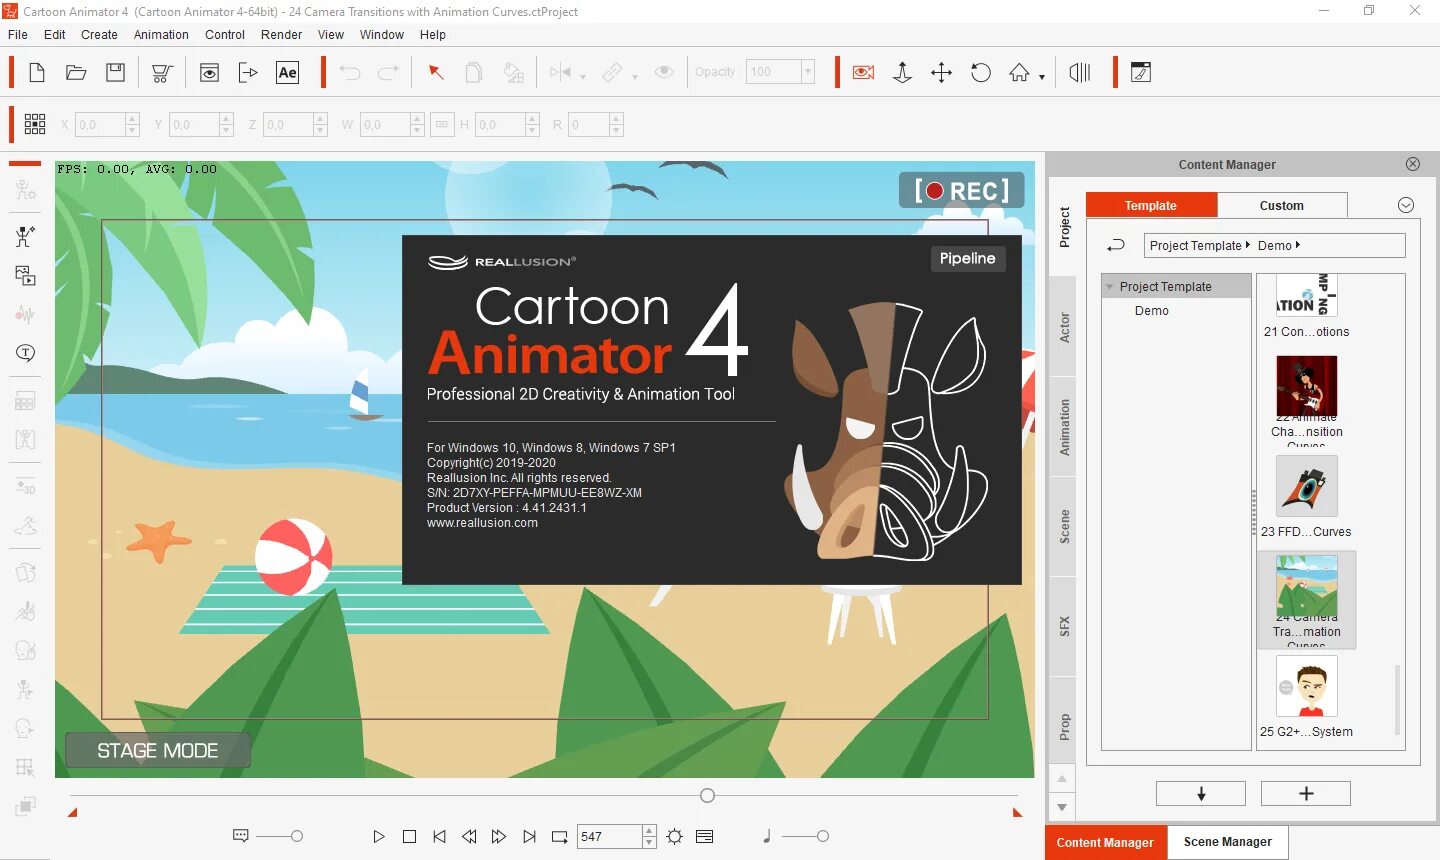This screenshot has width=1440, height=860.
Task: Switch to the Template tab
Action: (1151, 205)
